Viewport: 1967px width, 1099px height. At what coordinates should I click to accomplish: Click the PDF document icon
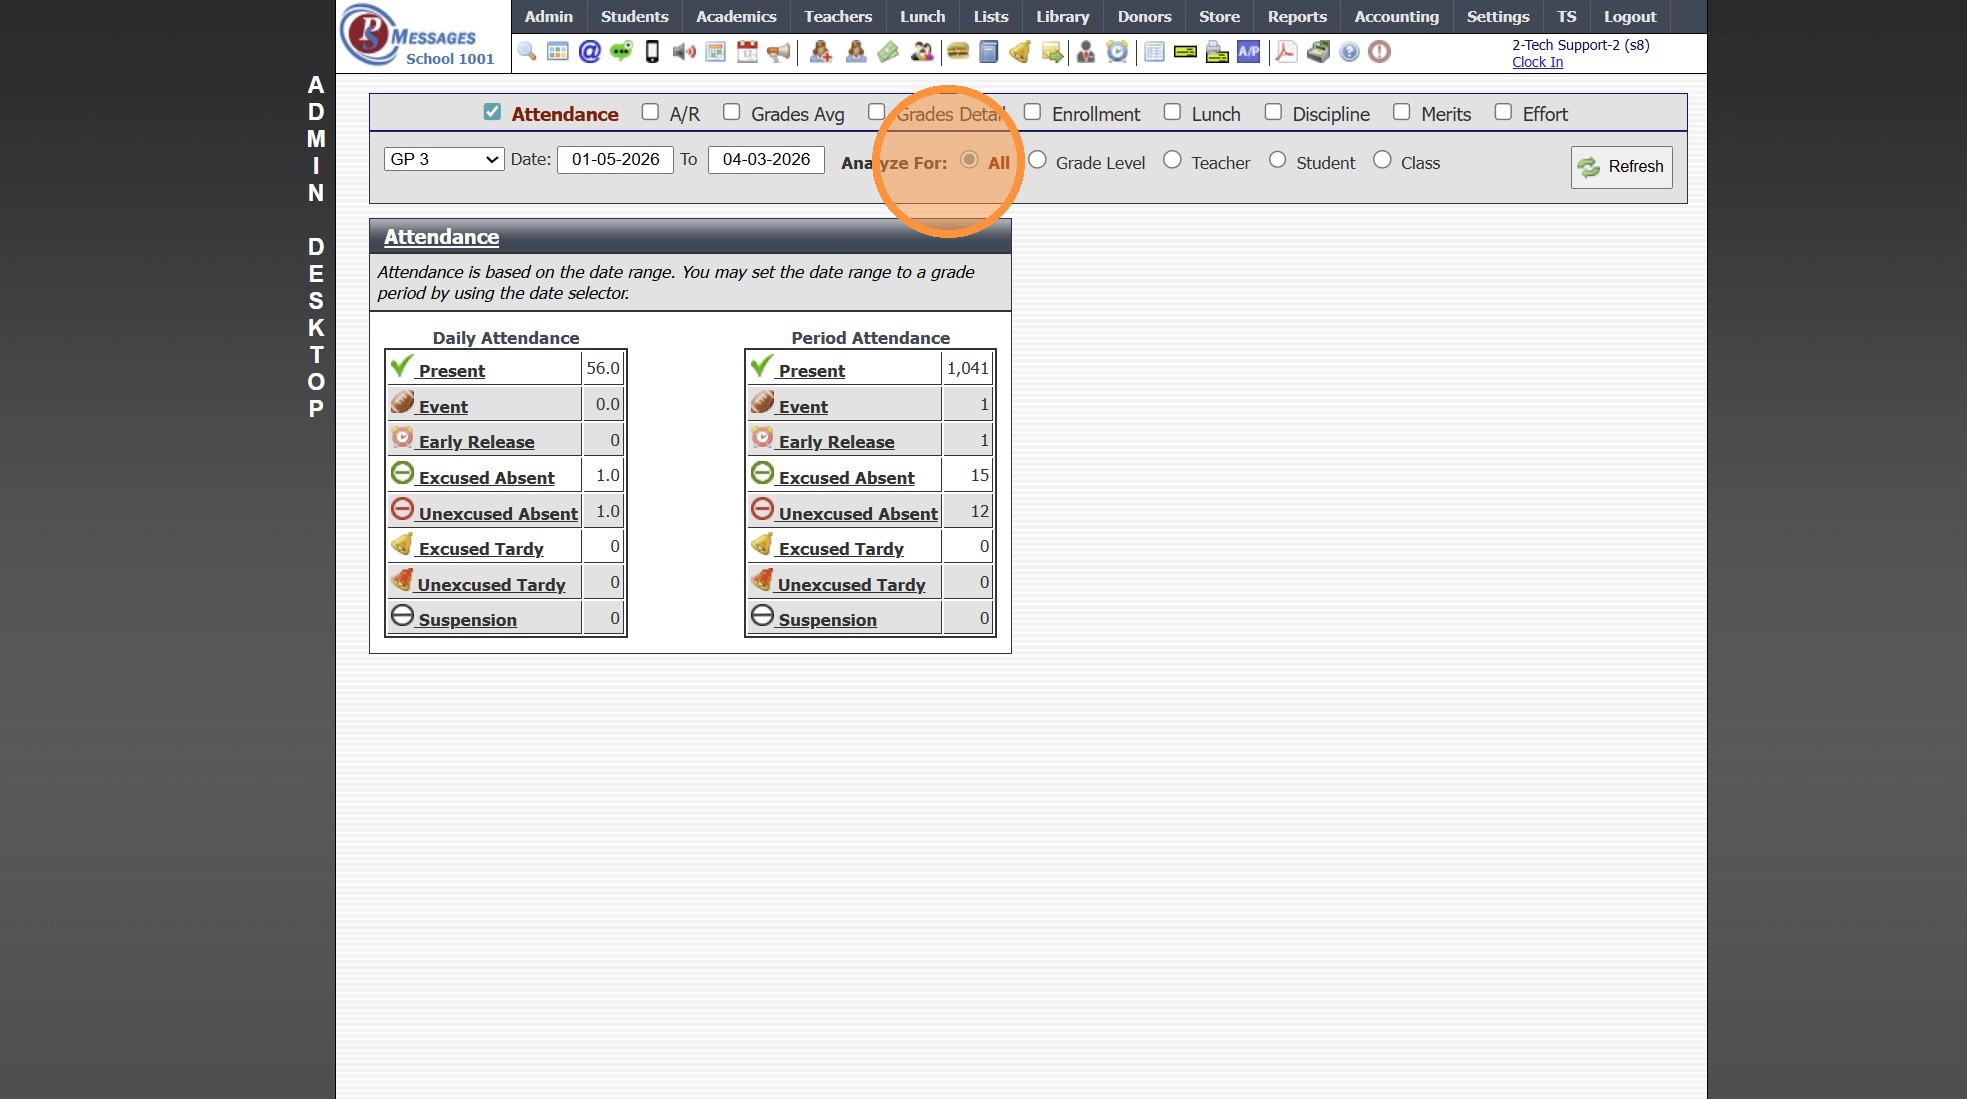click(1286, 52)
